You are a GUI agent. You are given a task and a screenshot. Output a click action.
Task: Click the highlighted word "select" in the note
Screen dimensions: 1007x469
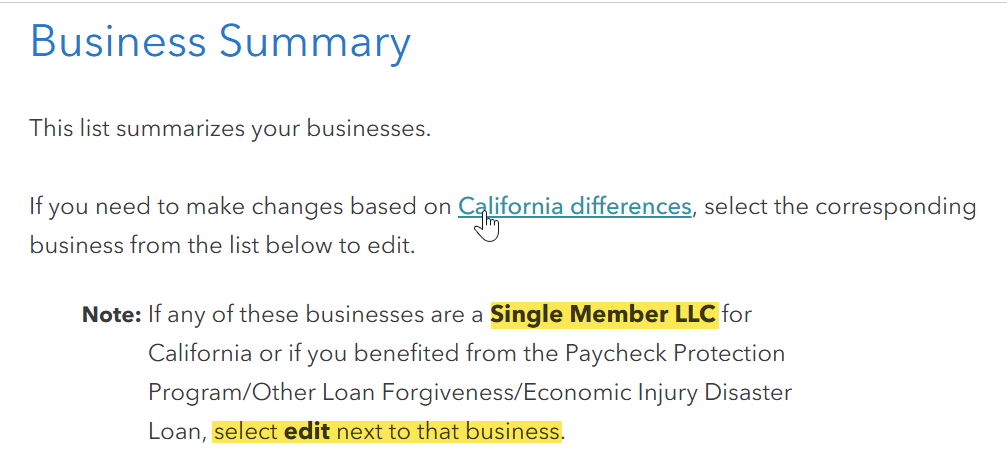[x=246, y=432]
